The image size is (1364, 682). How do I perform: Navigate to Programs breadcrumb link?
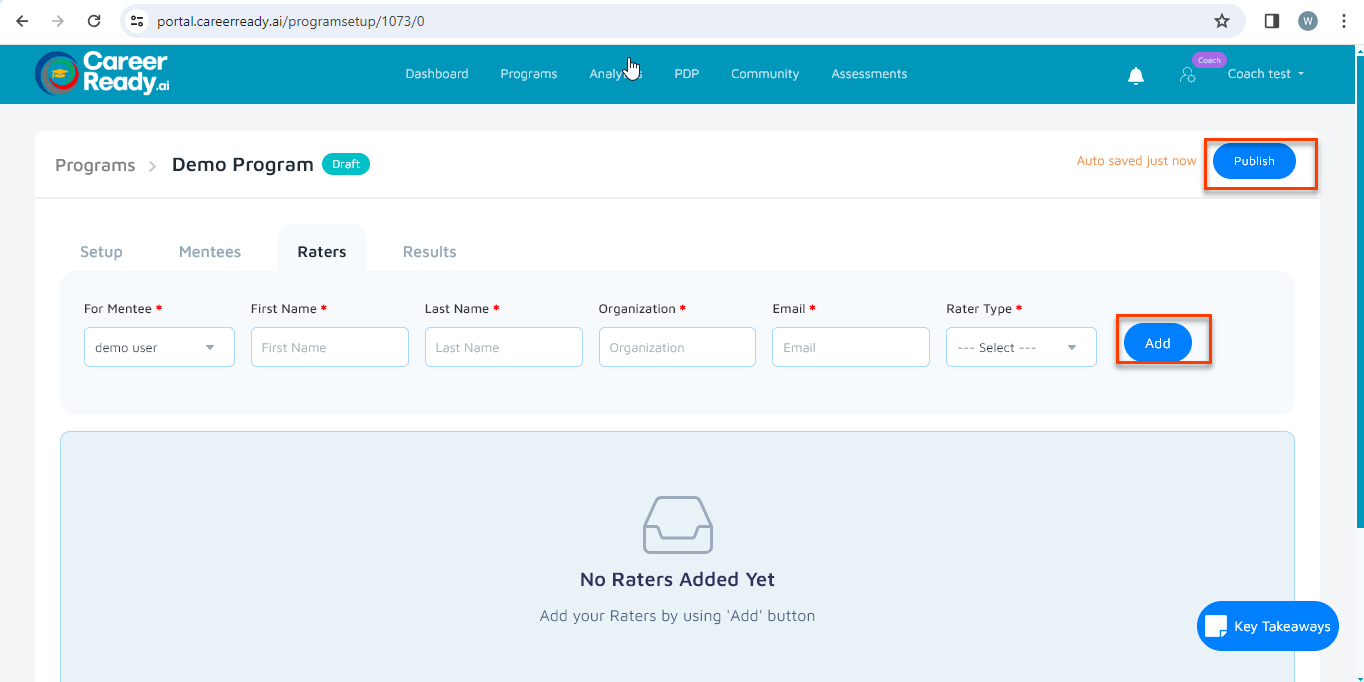click(95, 165)
